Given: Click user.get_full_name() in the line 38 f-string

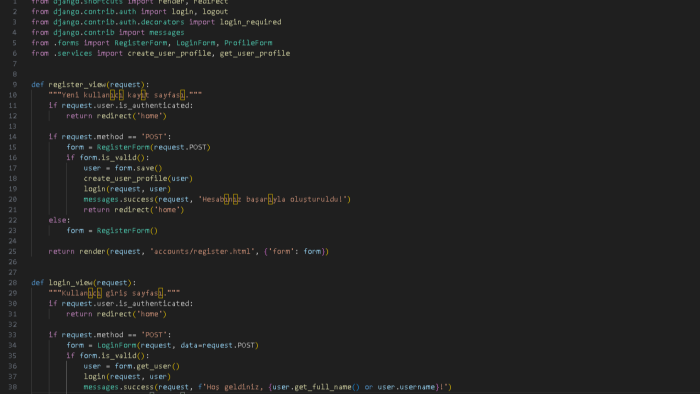Looking at the screenshot, I should pos(316,387).
